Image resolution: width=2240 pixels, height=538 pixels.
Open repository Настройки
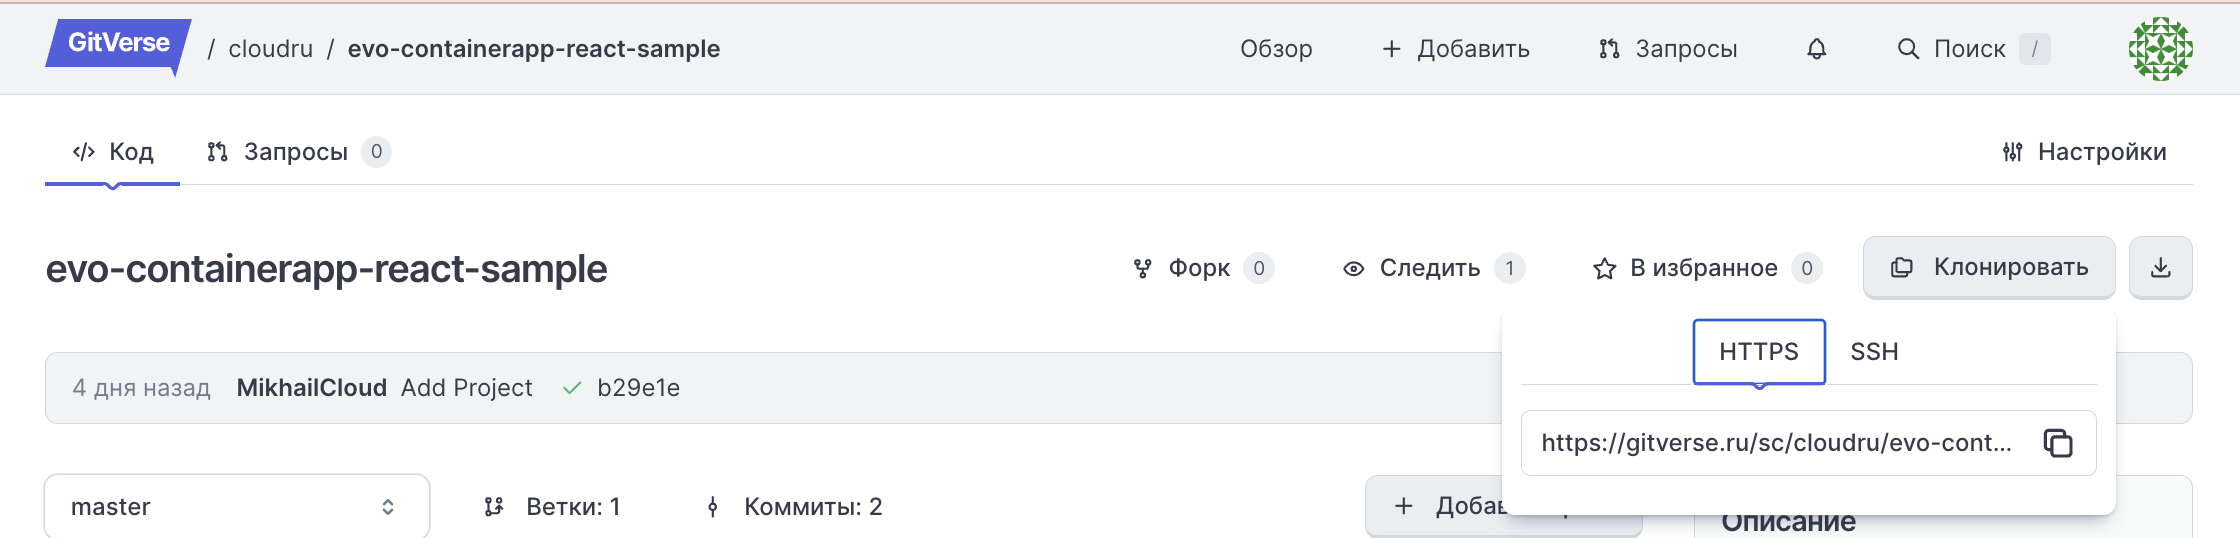click(x=2084, y=152)
